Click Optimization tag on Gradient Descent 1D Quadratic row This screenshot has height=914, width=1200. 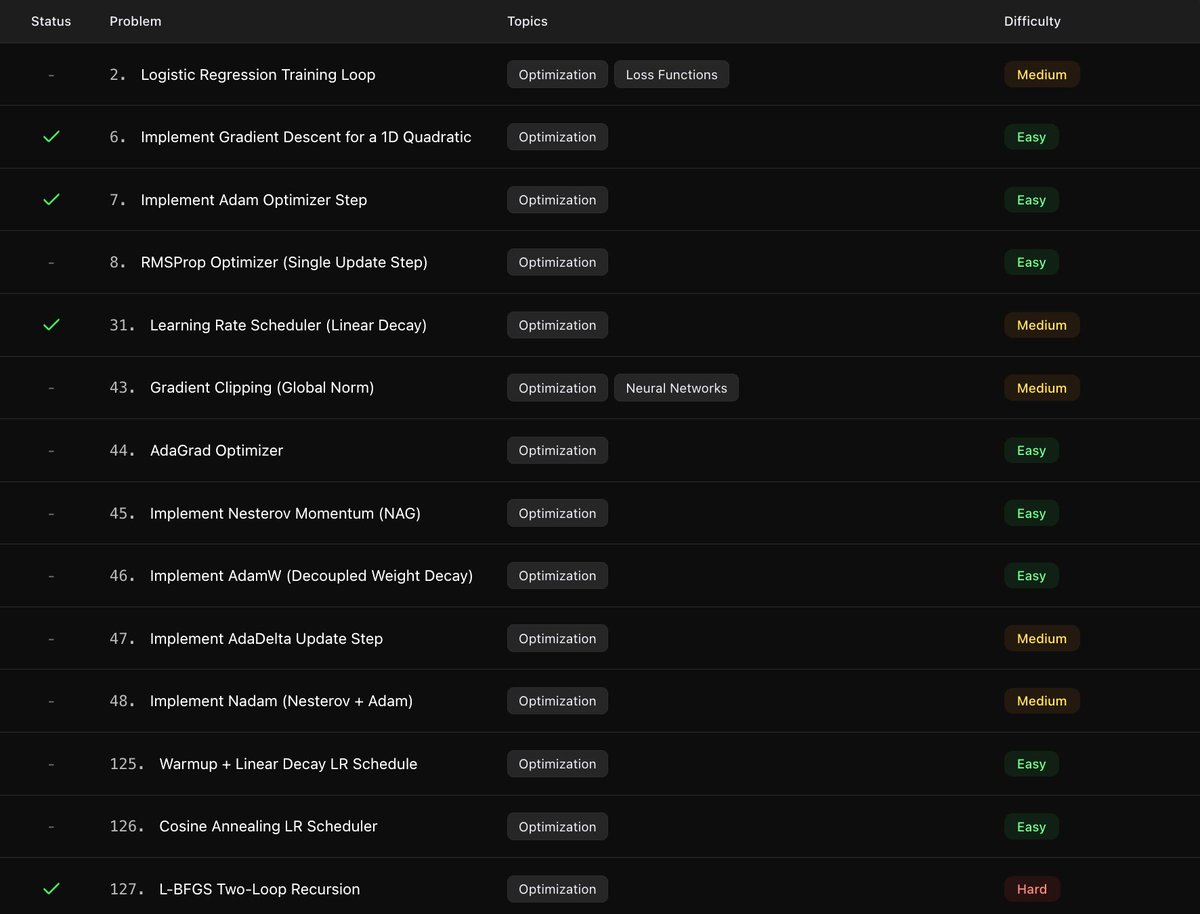[557, 137]
